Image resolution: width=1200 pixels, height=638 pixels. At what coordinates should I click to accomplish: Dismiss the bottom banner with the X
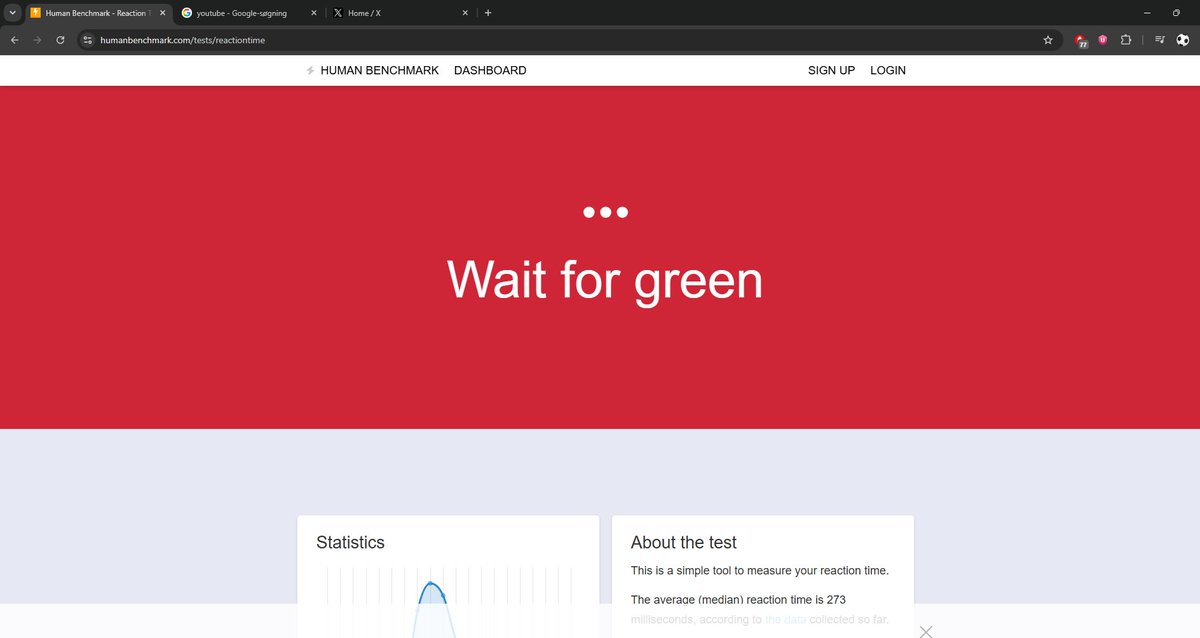tap(926, 631)
